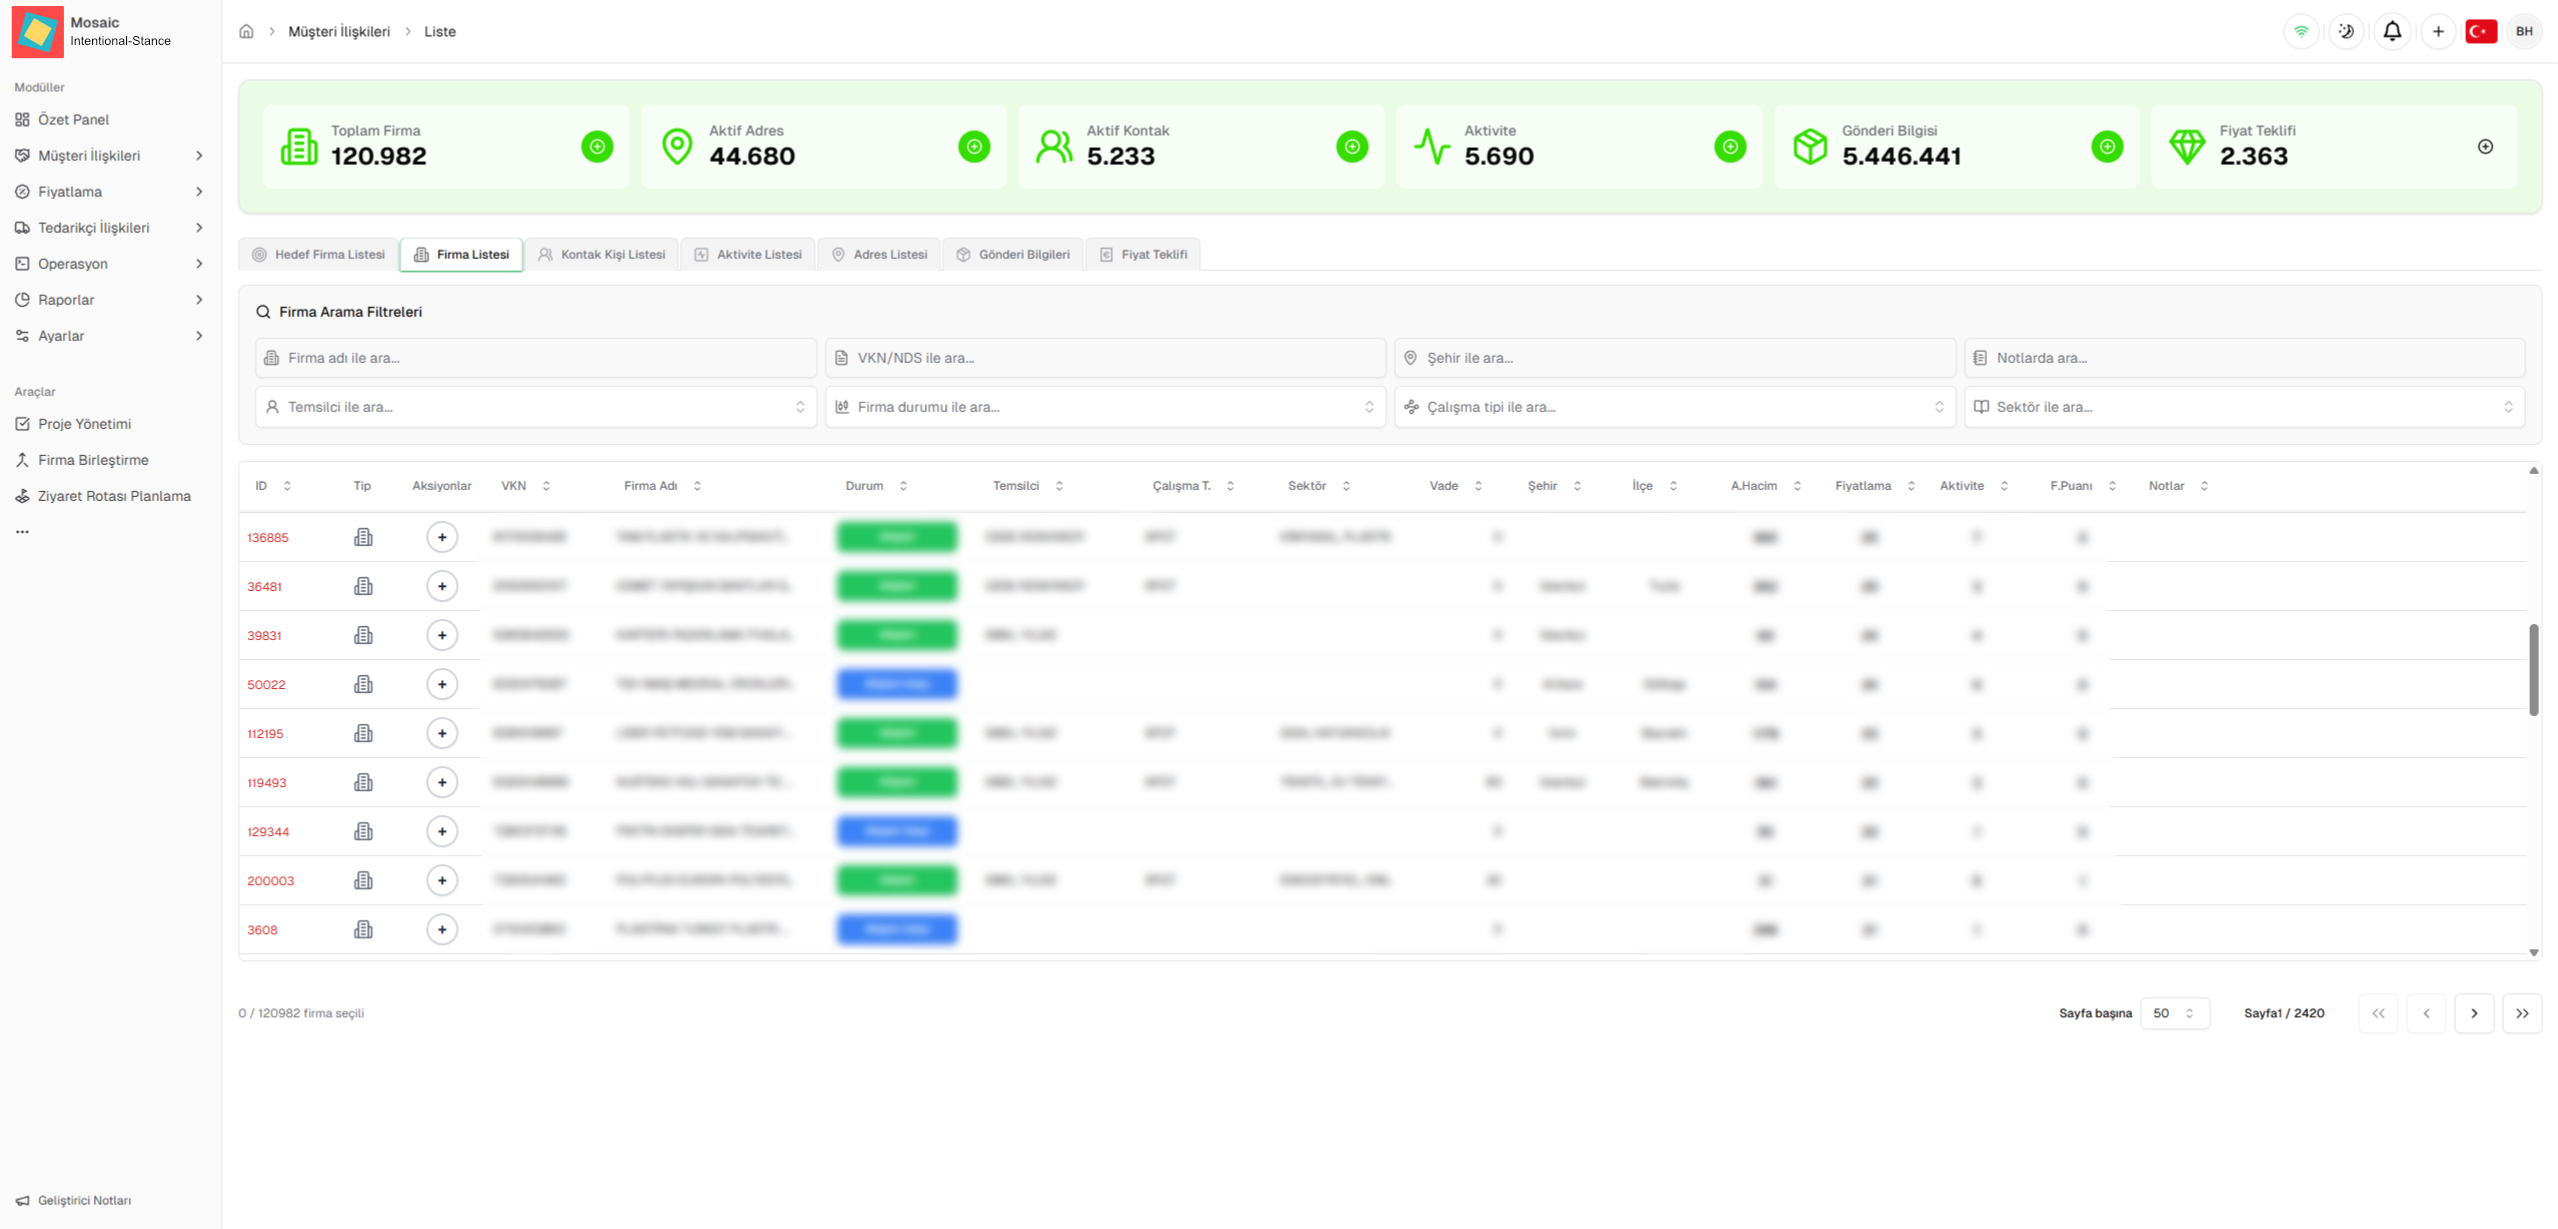Open Temsilci ile ara dropdown
The height and width of the screenshot is (1229, 2558).
535,407
